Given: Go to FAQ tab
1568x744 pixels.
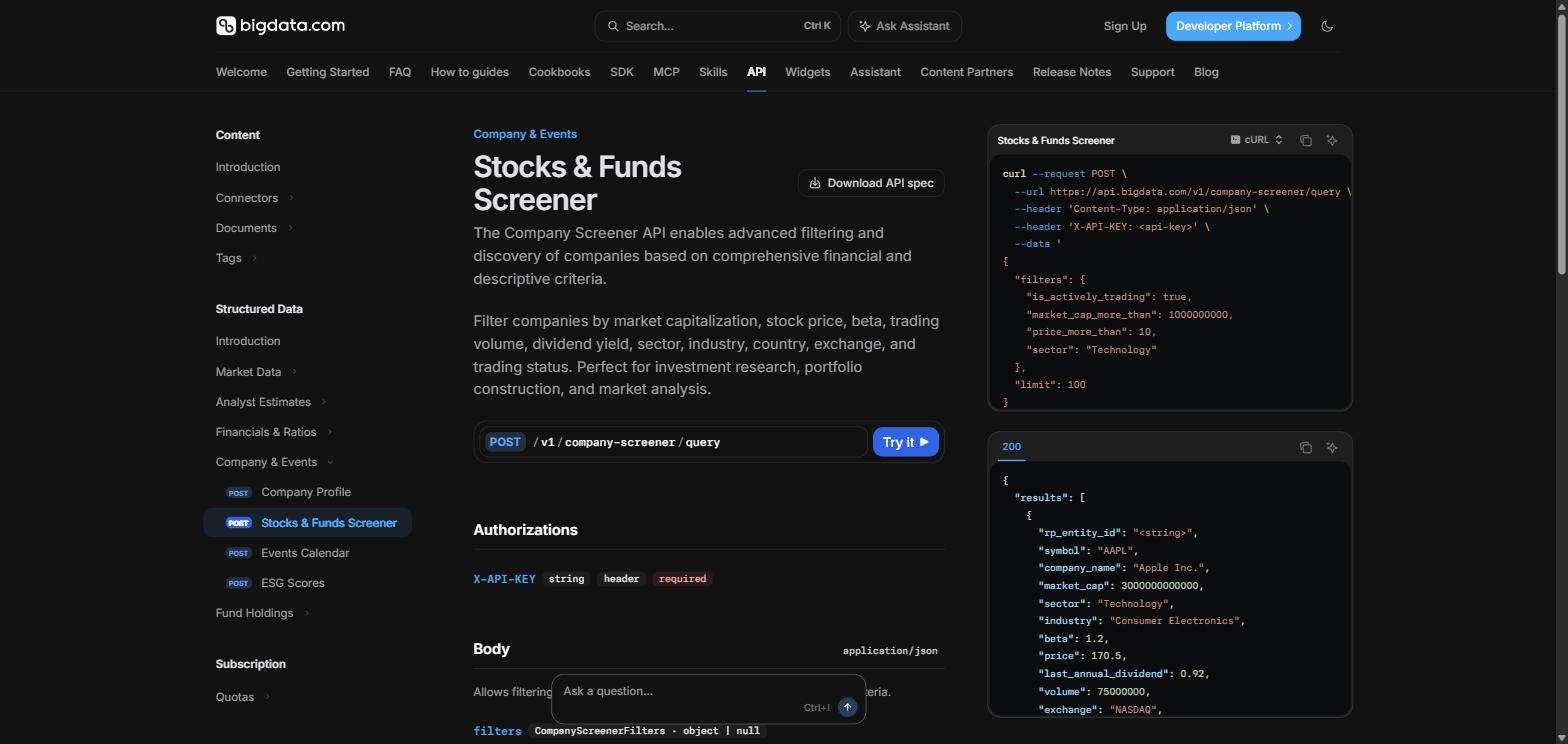Looking at the screenshot, I should coord(400,72).
